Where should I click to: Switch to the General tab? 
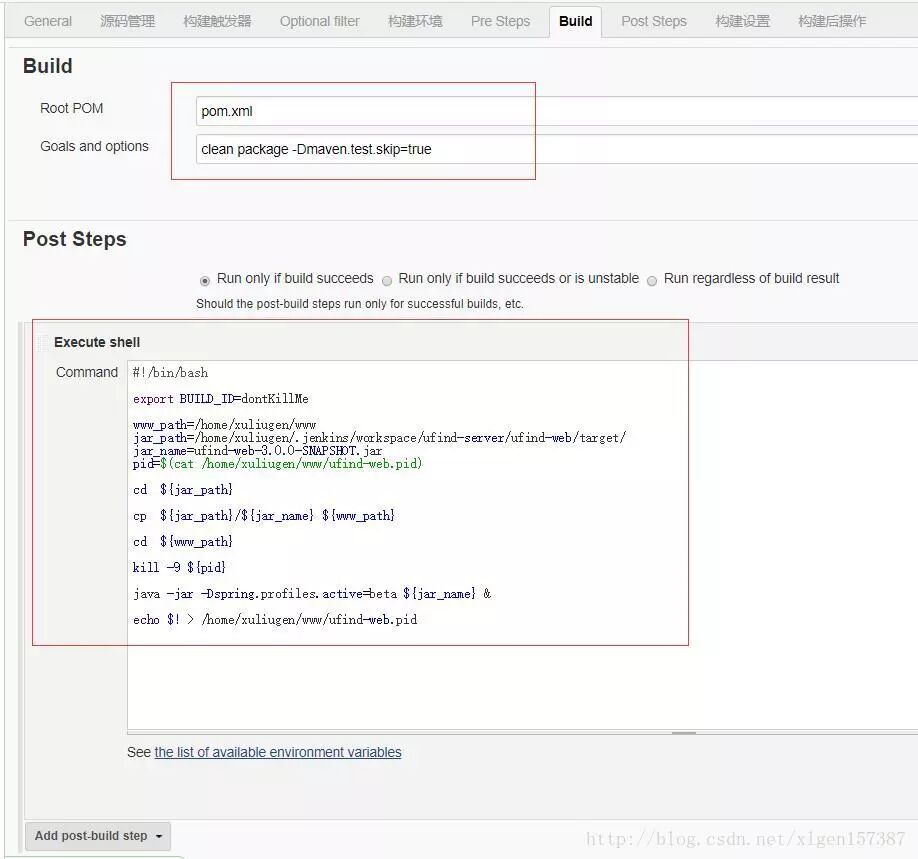(48, 22)
